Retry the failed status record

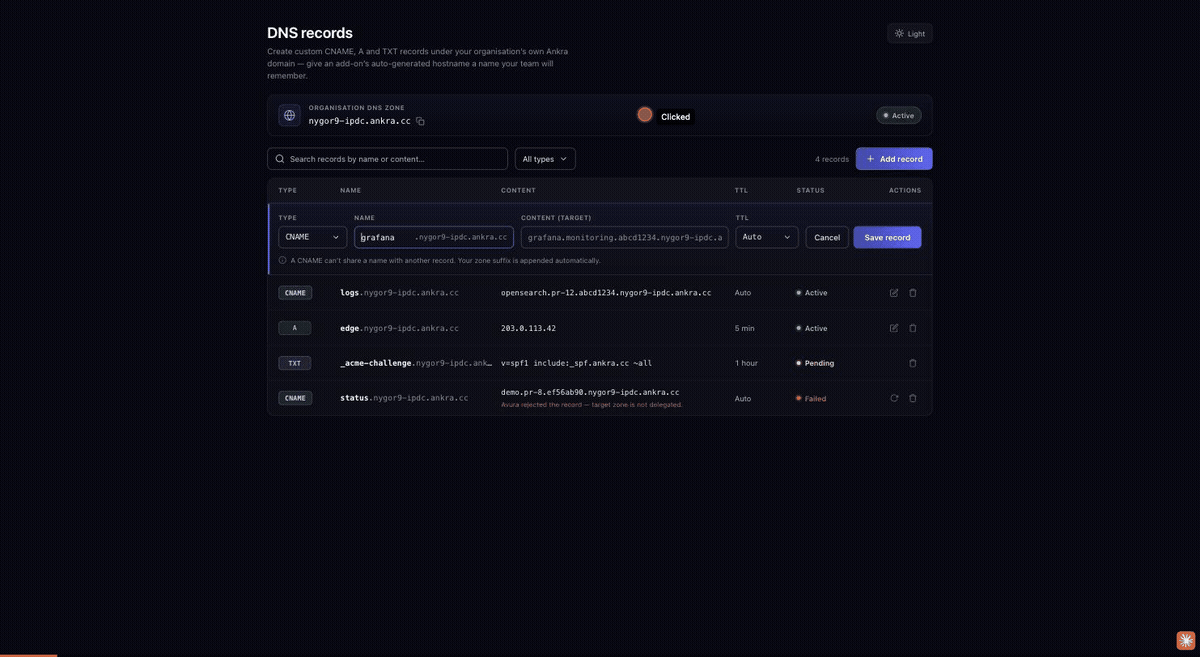tap(894, 398)
